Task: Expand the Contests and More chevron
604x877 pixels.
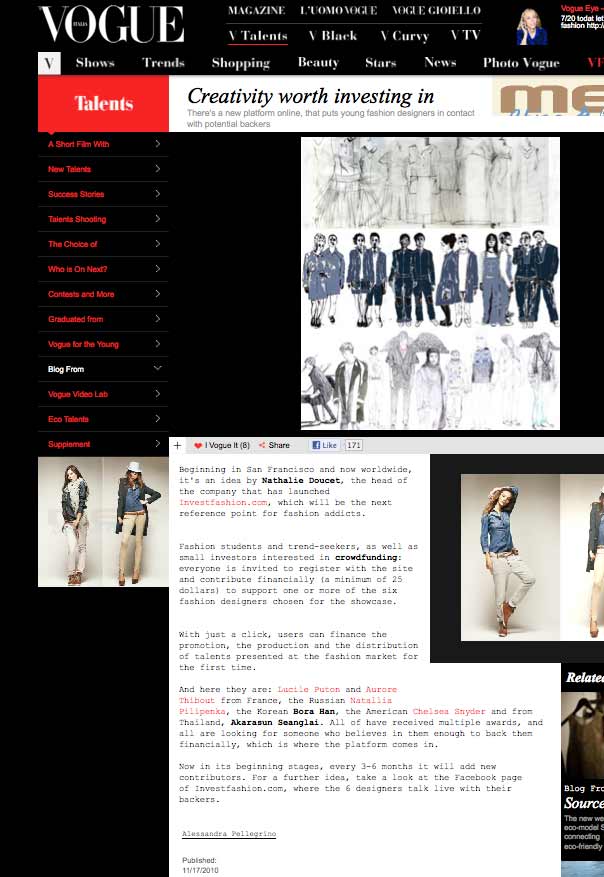Action: (x=158, y=294)
